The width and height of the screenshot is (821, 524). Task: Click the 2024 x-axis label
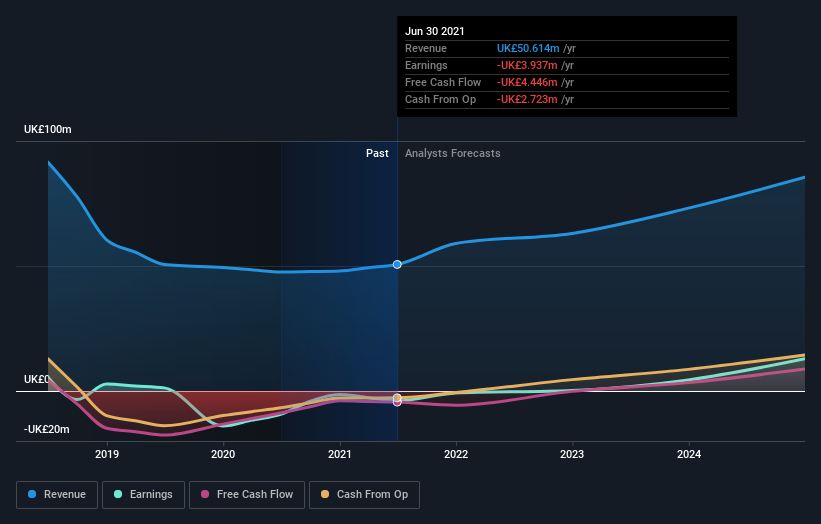coord(689,454)
